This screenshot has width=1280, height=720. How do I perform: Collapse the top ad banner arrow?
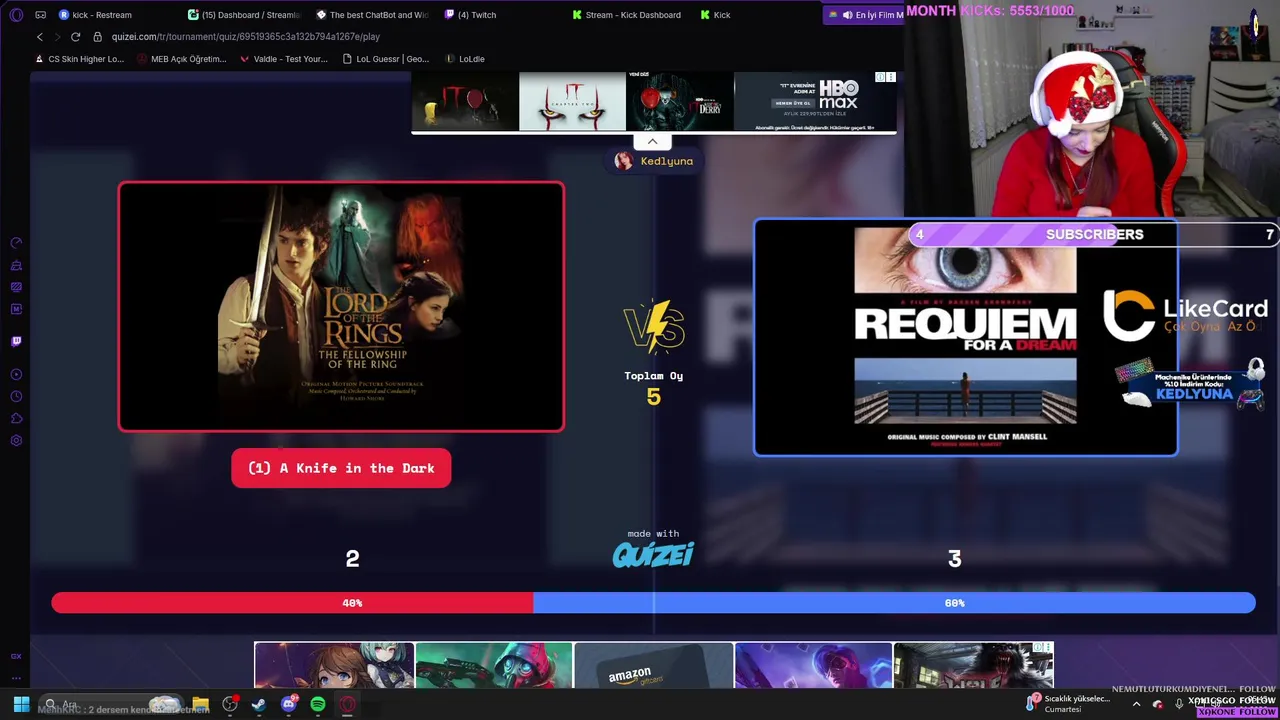coord(652,142)
